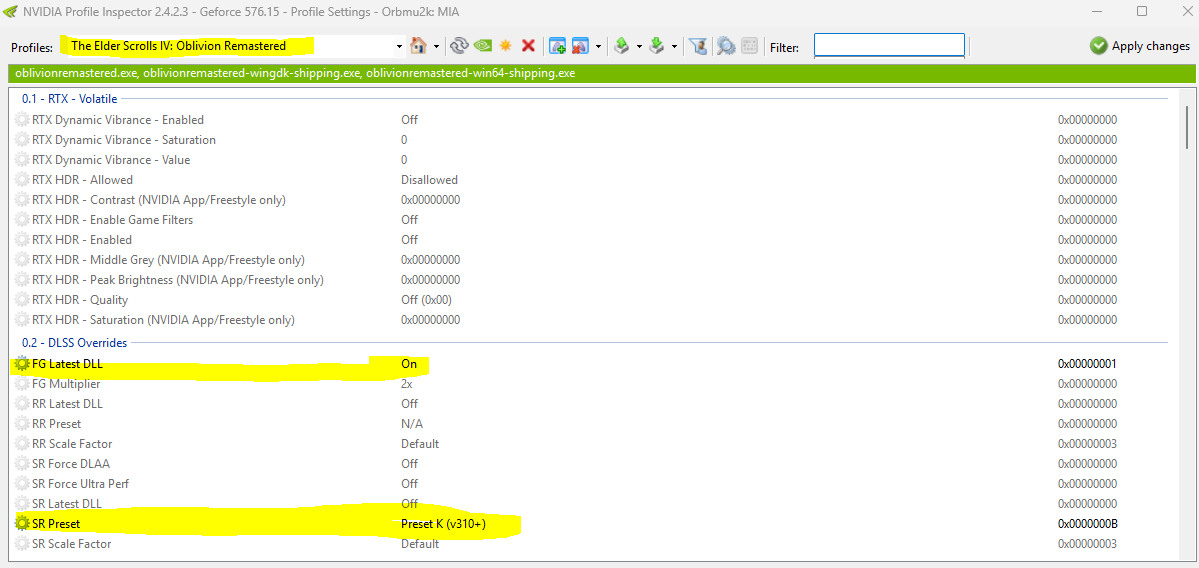Screen dimensions: 1199x568
Task: Click magnifier scan profiles icon
Action: 726,46
